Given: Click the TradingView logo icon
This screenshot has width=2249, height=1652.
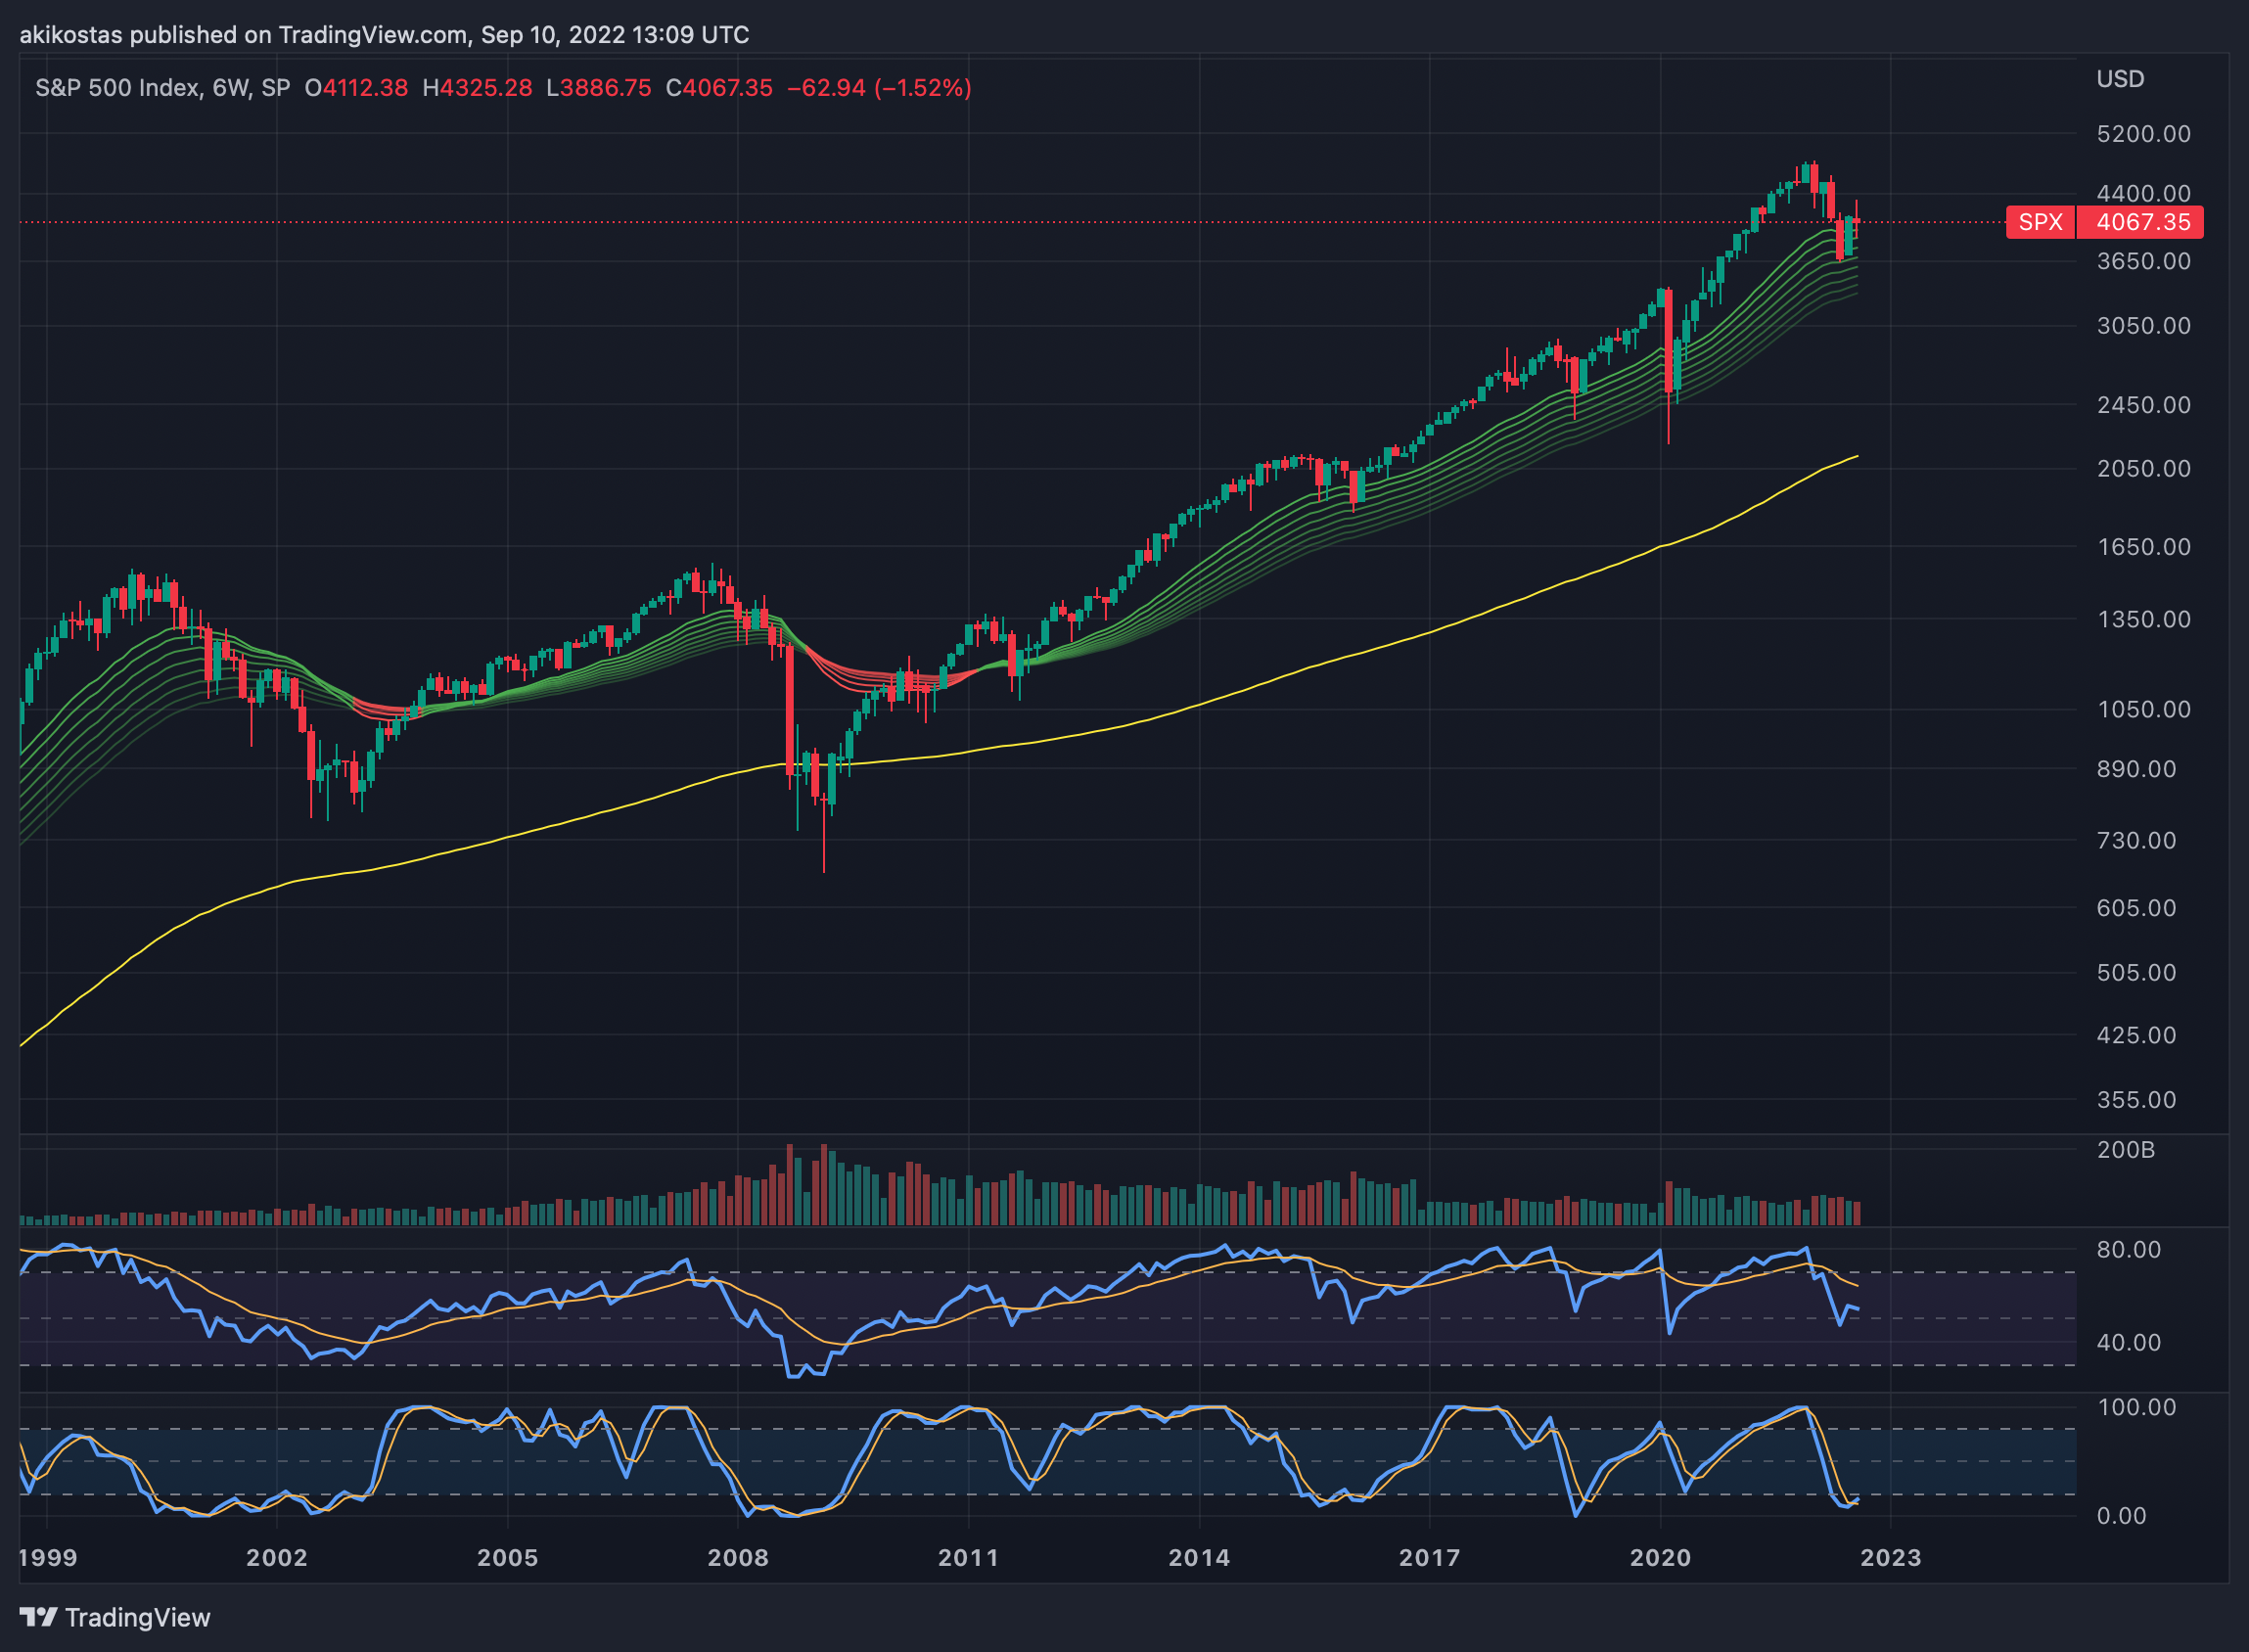Looking at the screenshot, I should (39, 1617).
